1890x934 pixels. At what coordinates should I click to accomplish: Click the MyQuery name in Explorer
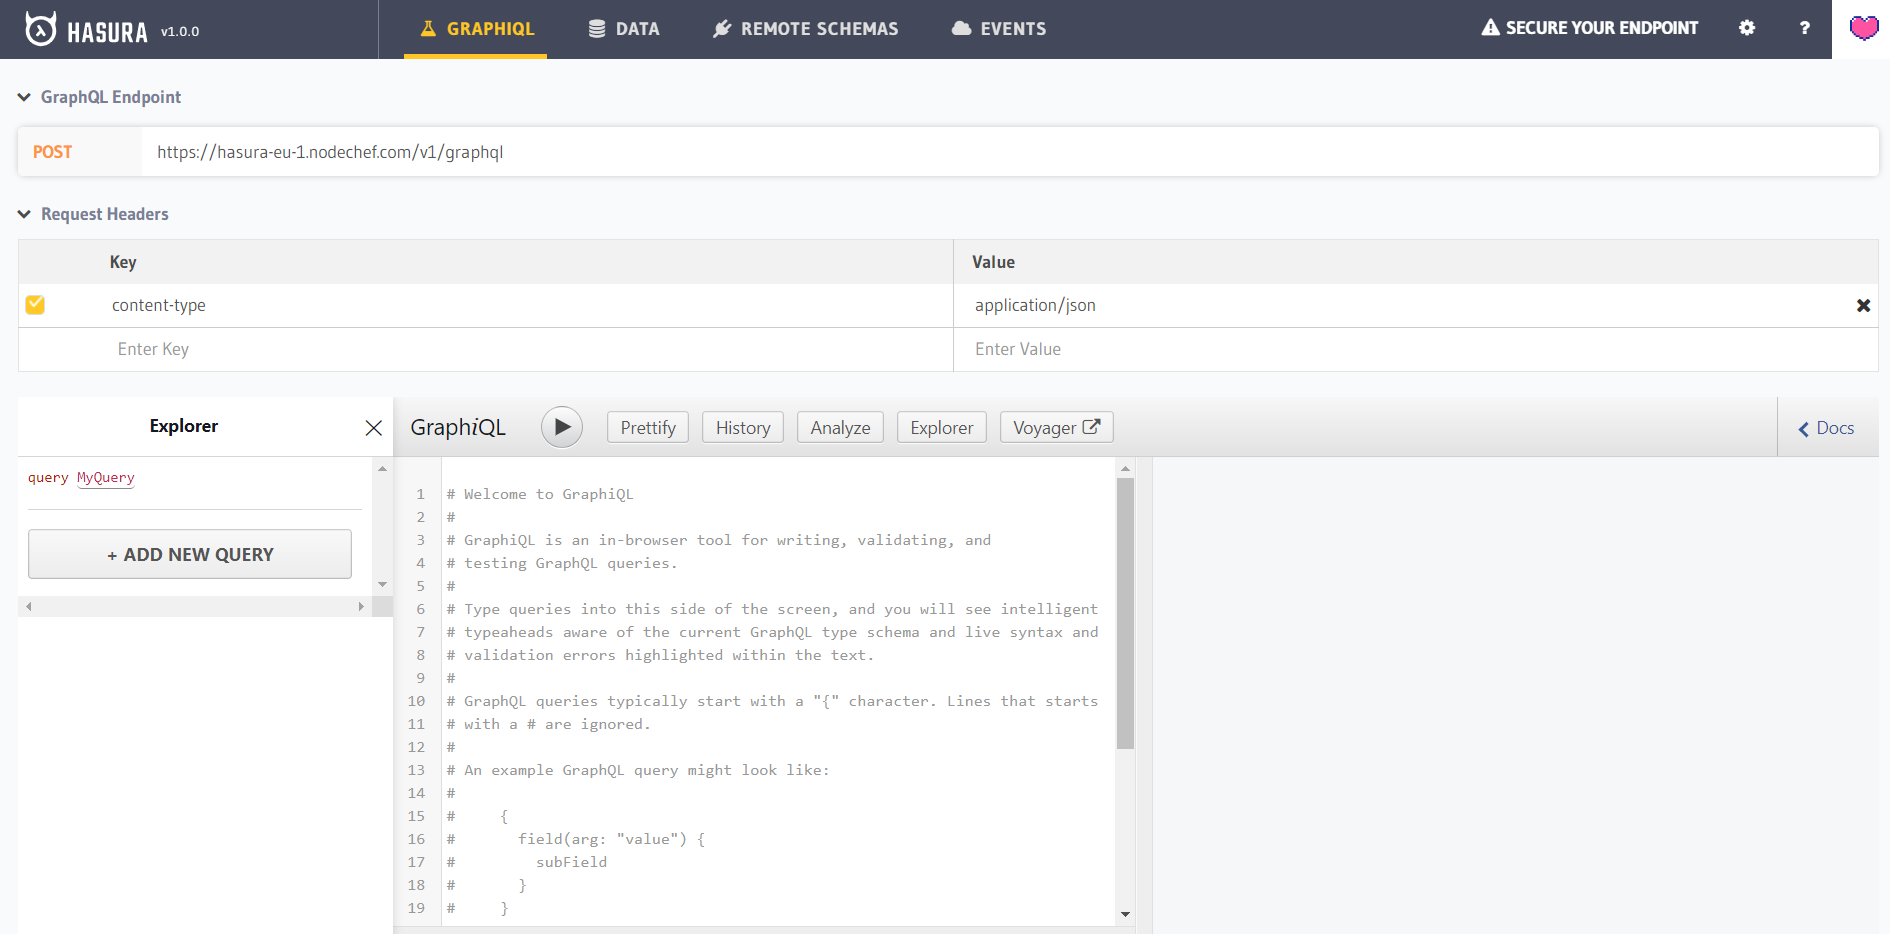(106, 478)
